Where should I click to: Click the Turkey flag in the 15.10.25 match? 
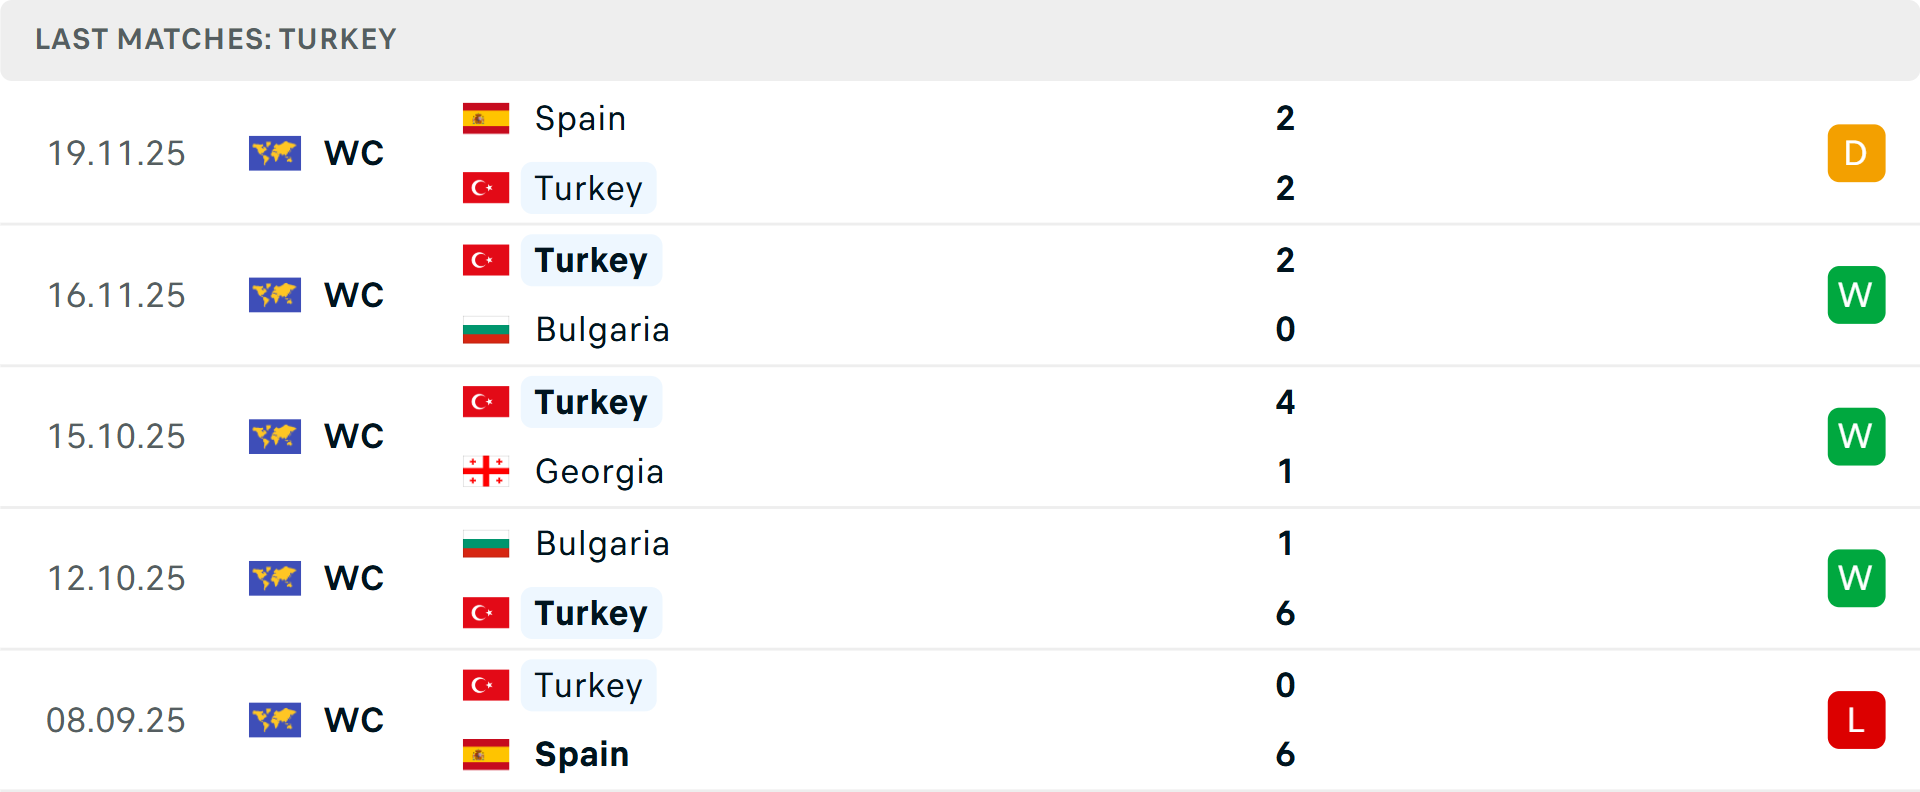pyautogui.click(x=486, y=402)
